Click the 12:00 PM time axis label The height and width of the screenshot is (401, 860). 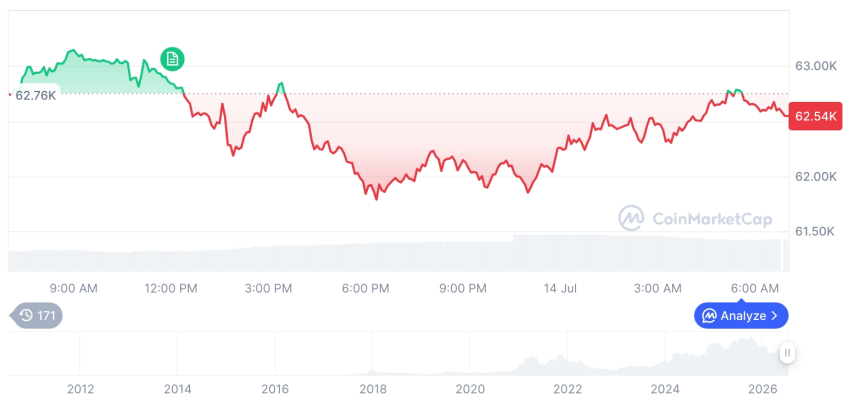(170, 288)
